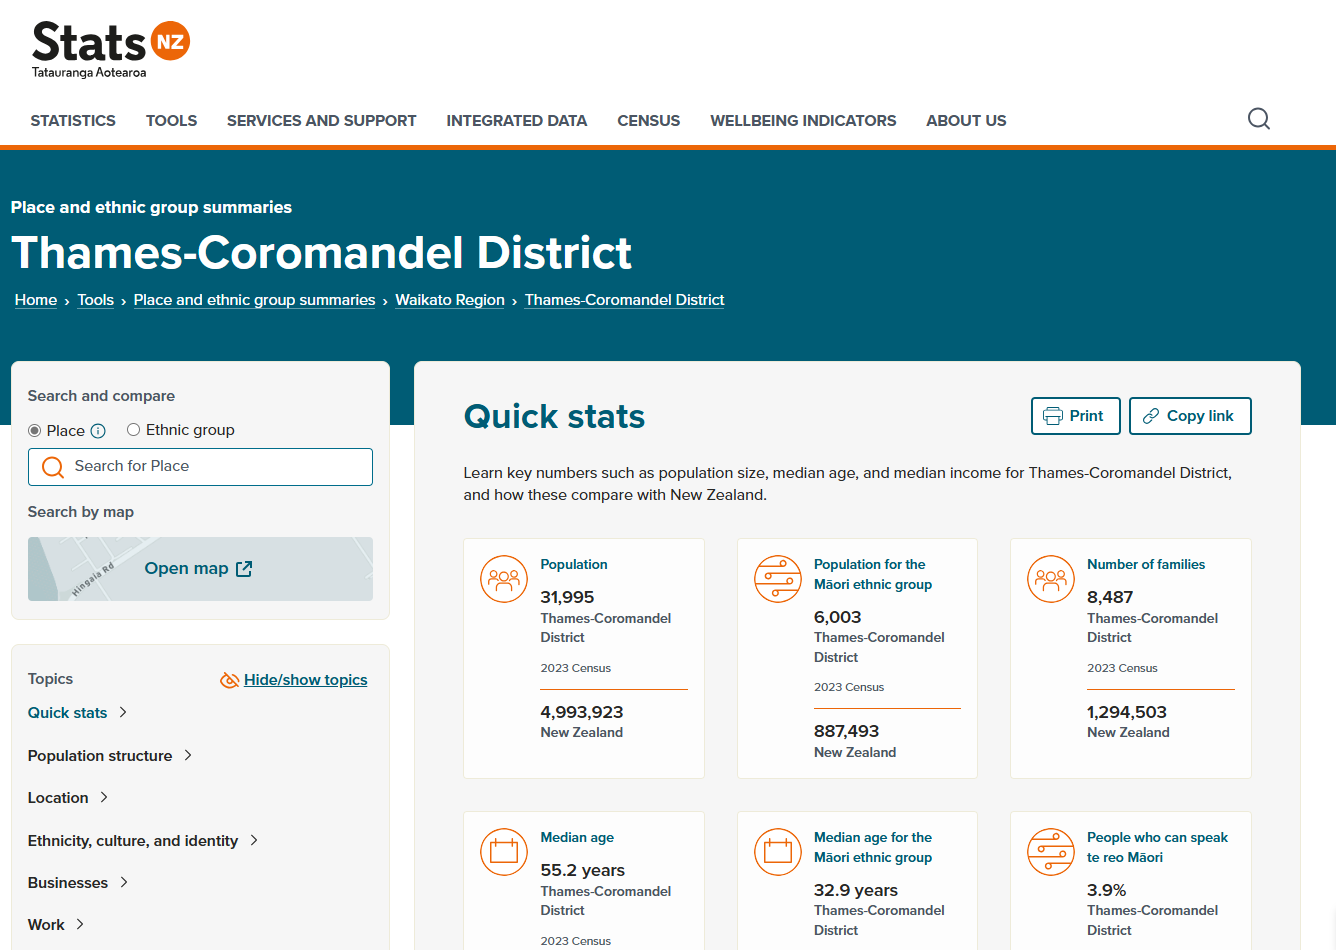1336x950 pixels.
Task: Click Median age for the Māori ethnic group
Action: (x=873, y=848)
